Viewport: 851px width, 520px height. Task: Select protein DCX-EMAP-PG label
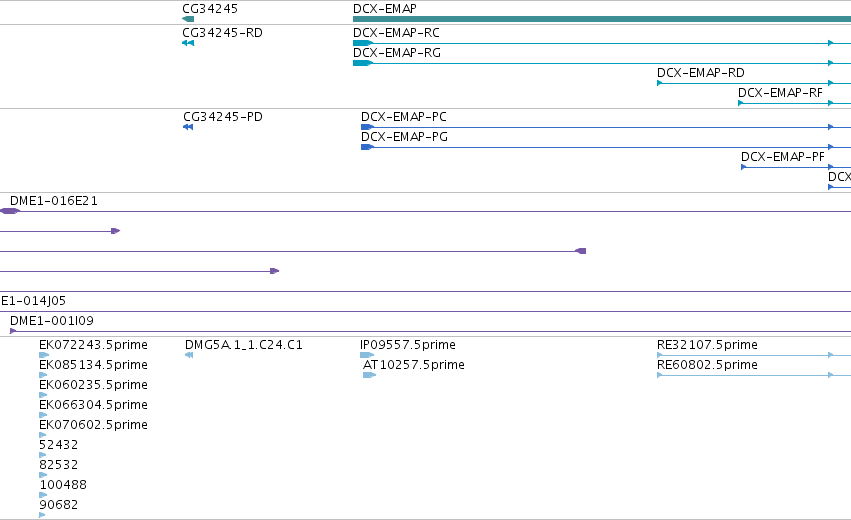(x=404, y=137)
